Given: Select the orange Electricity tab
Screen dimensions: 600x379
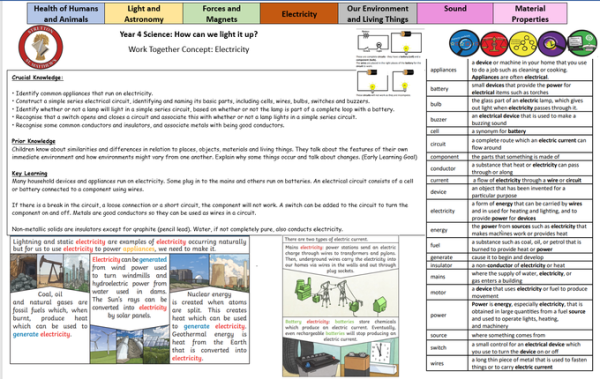Looking at the screenshot, I should 299,13.
